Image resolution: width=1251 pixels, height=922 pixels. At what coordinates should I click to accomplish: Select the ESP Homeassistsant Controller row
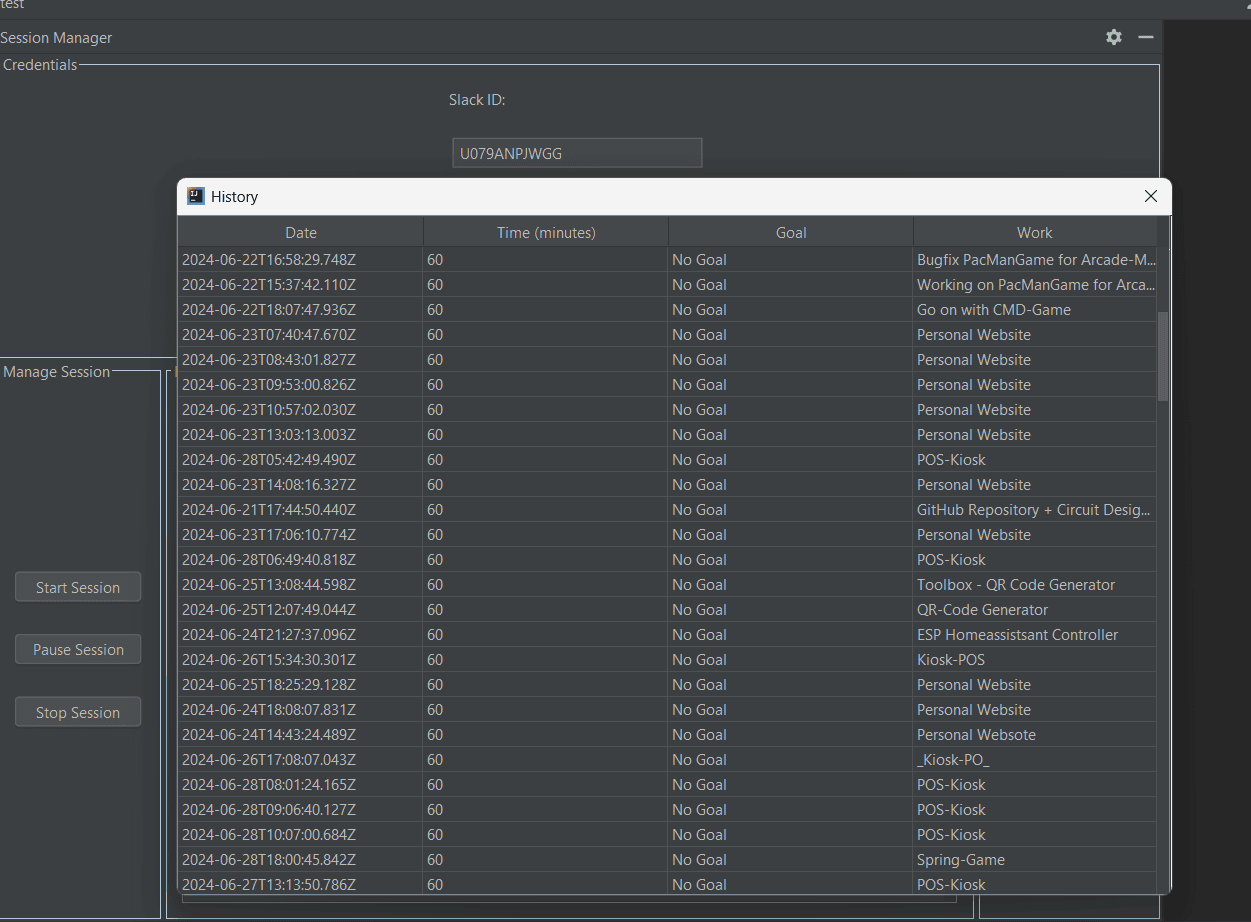[1017, 635]
